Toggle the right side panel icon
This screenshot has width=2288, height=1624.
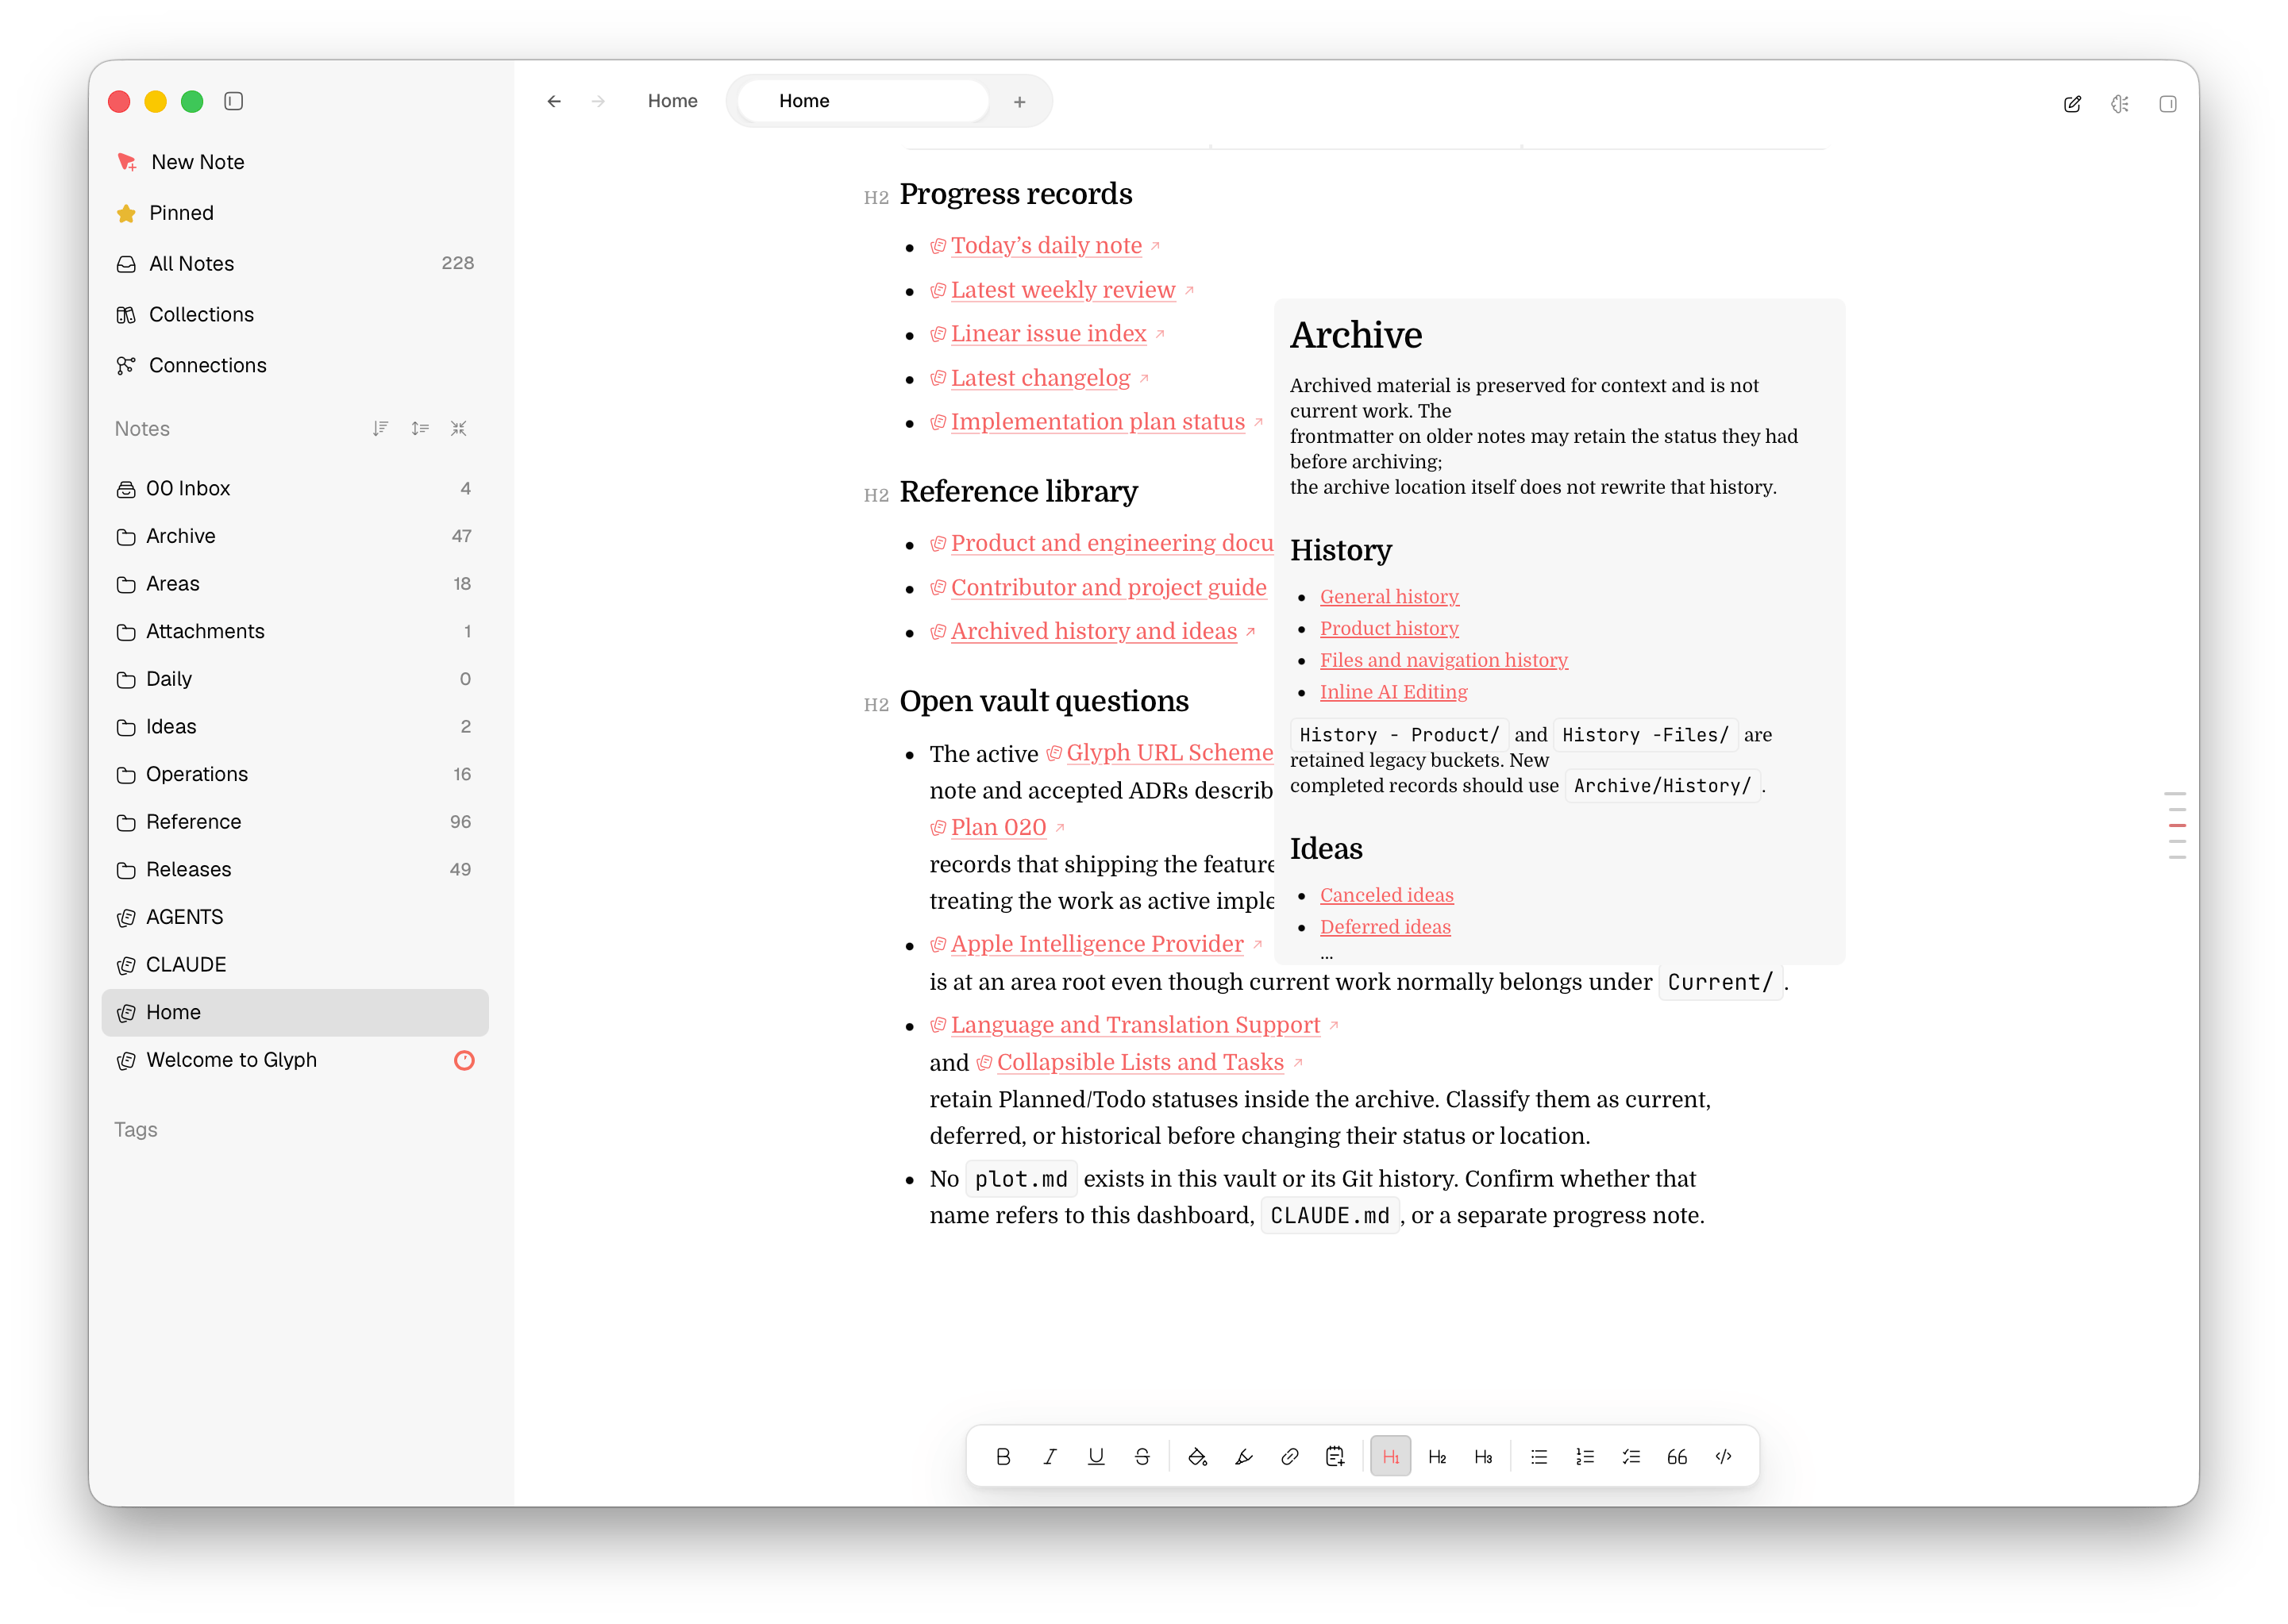coord(2168,103)
